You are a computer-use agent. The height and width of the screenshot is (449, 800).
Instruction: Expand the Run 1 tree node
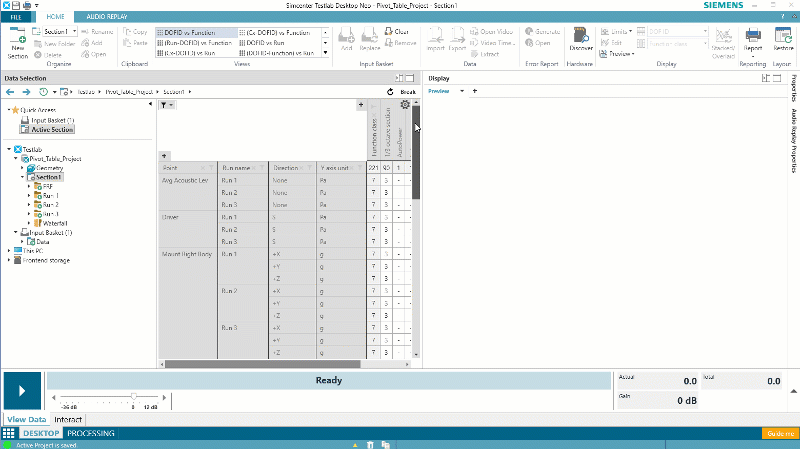pos(30,195)
